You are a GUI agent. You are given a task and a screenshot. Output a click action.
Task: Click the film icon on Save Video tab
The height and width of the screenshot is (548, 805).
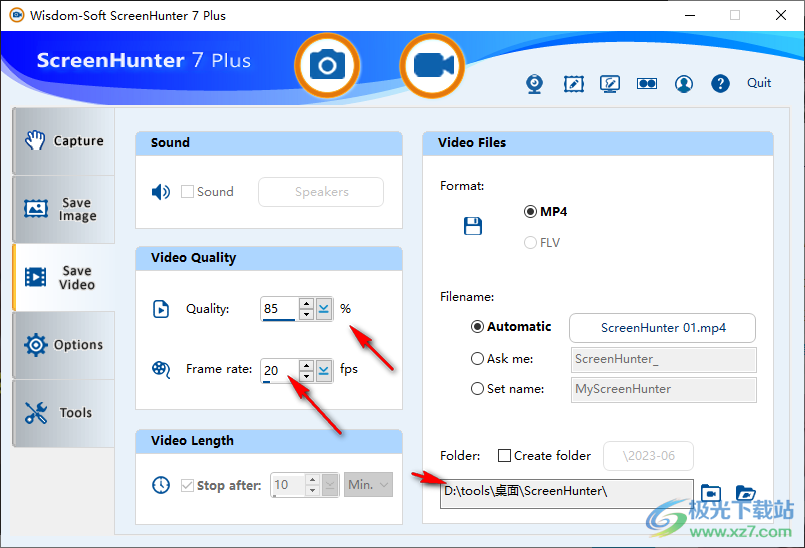[x=35, y=277]
